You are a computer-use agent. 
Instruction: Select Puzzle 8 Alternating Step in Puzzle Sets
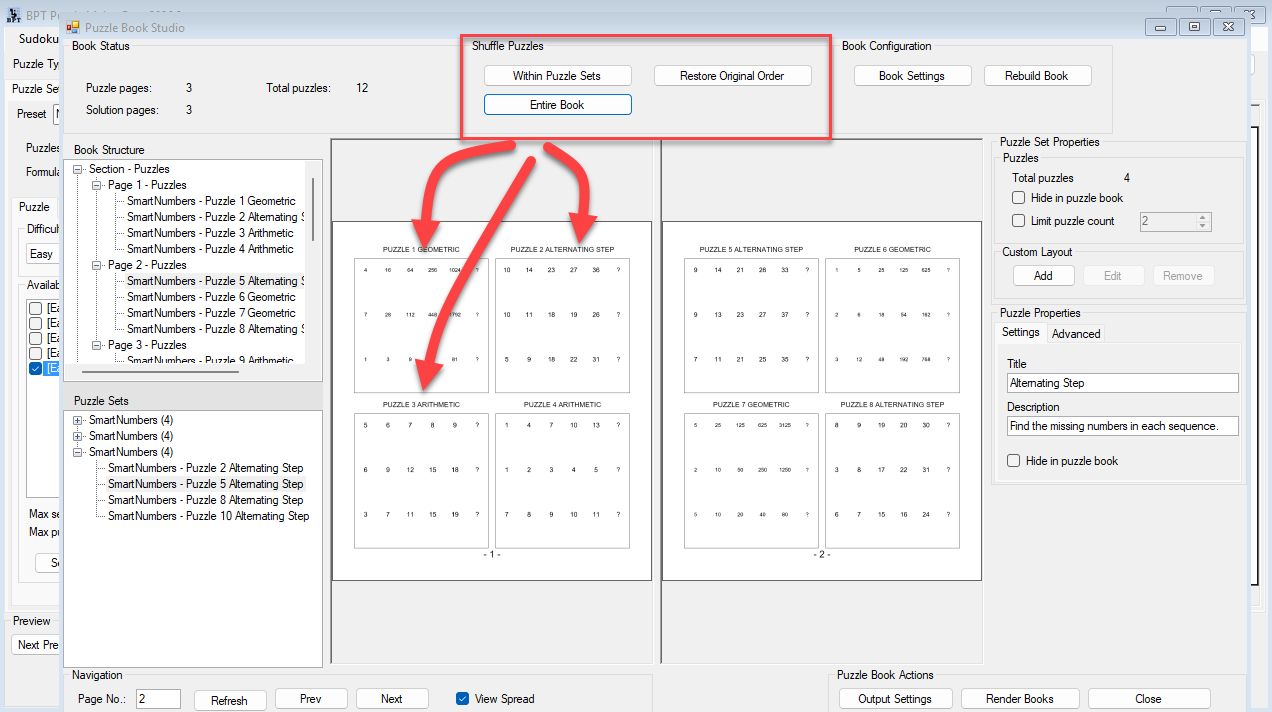pos(205,500)
